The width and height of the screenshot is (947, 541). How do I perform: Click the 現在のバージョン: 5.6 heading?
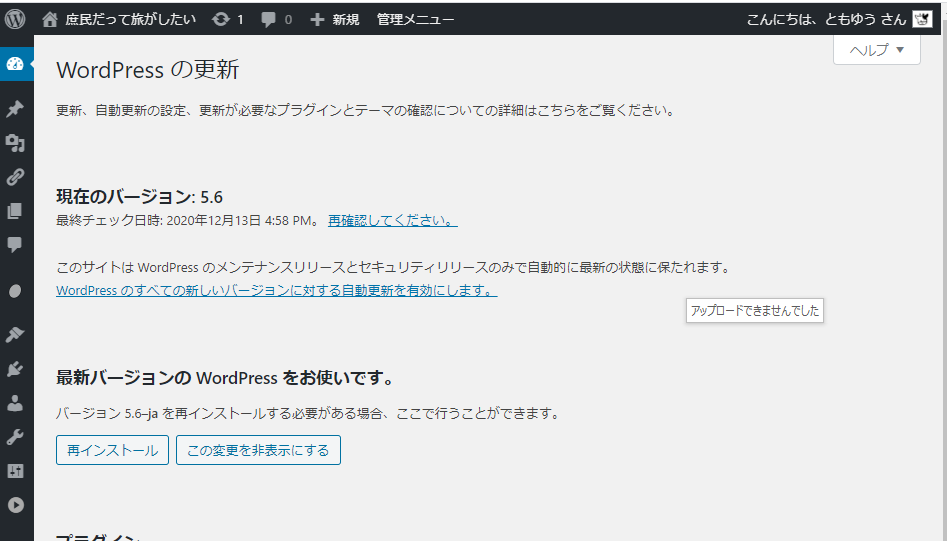140,197
